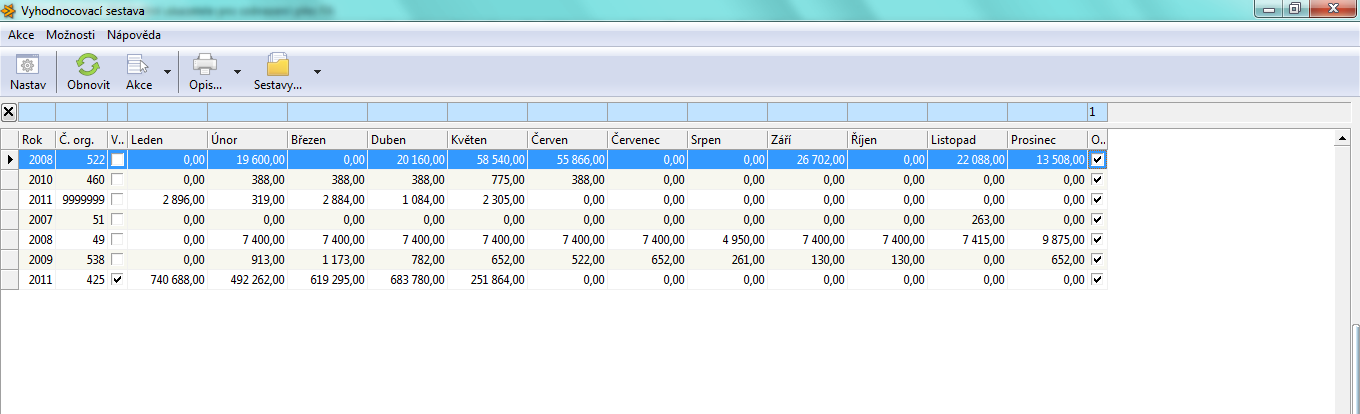Toggle the O checkbox in org 425 row
Viewport: 1360px width, 414px height.
(1098, 280)
